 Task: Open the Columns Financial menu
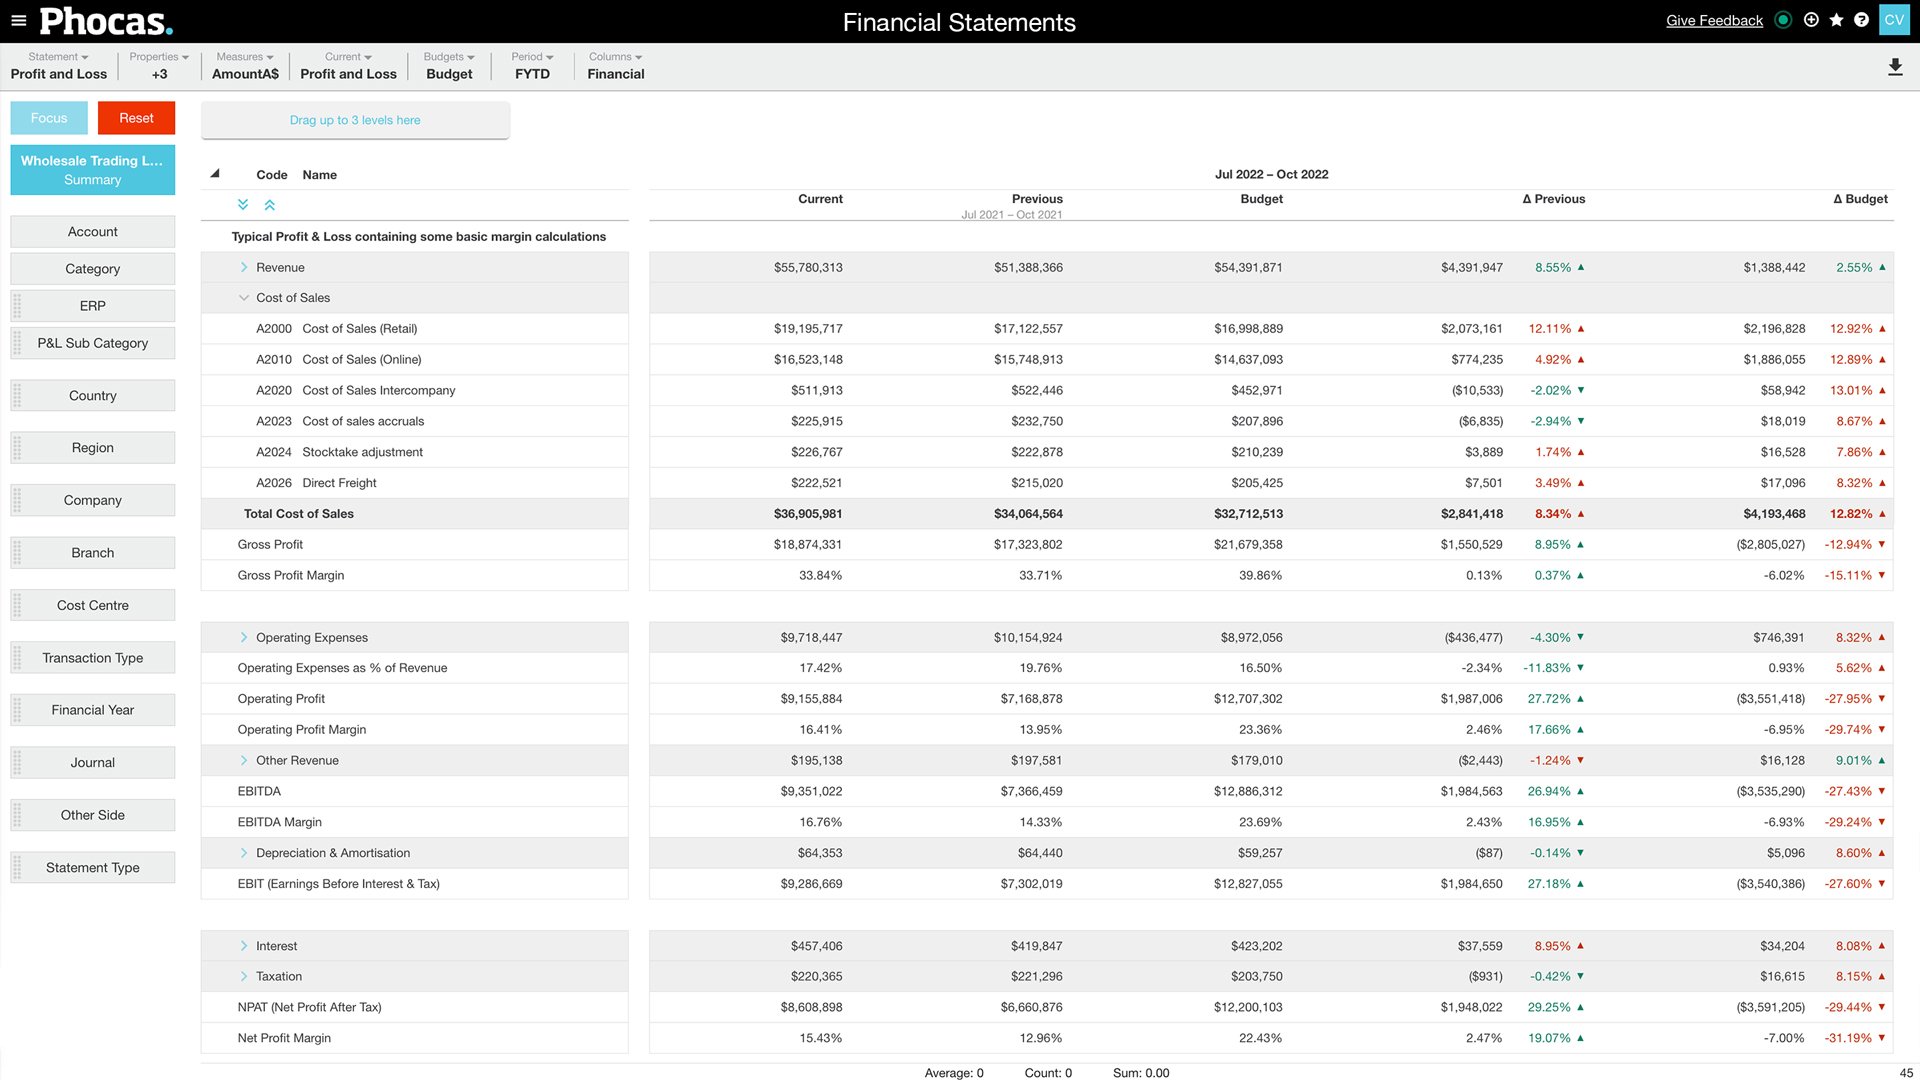click(615, 66)
